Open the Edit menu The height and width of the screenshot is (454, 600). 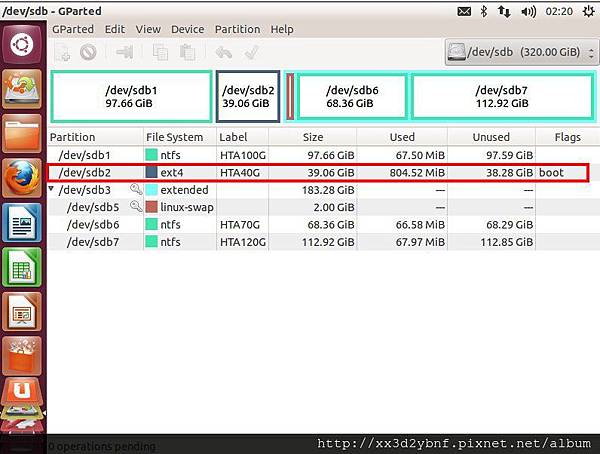click(x=115, y=29)
